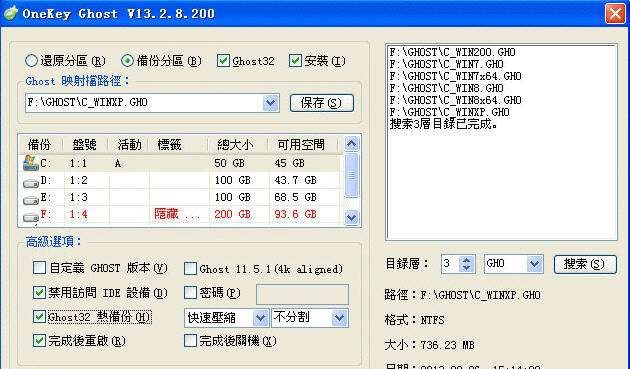
Task: Click the 標籤 column header
Action: point(178,144)
